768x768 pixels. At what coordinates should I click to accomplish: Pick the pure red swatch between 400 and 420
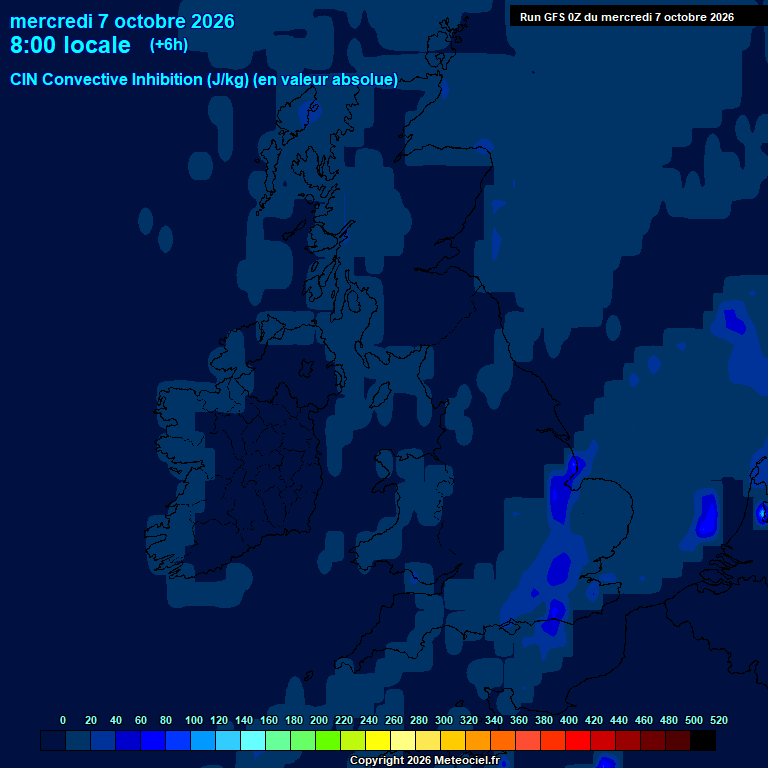578,740
